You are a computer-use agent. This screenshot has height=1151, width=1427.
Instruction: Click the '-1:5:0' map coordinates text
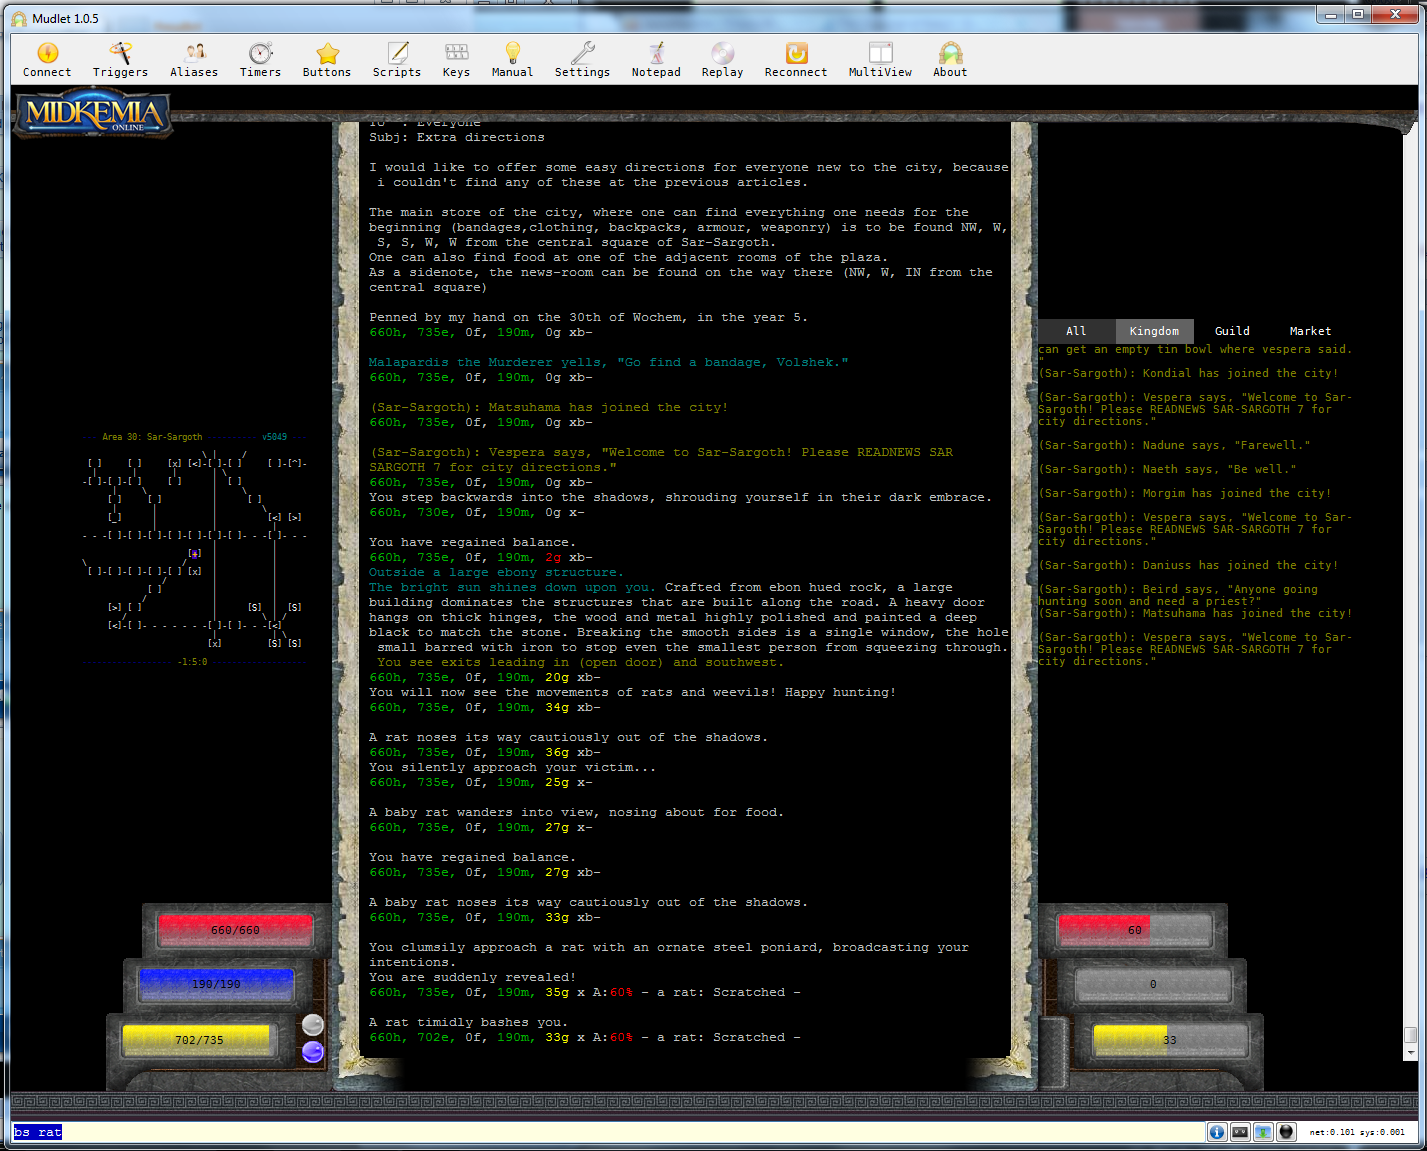pyautogui.click(x=192, y=662)
